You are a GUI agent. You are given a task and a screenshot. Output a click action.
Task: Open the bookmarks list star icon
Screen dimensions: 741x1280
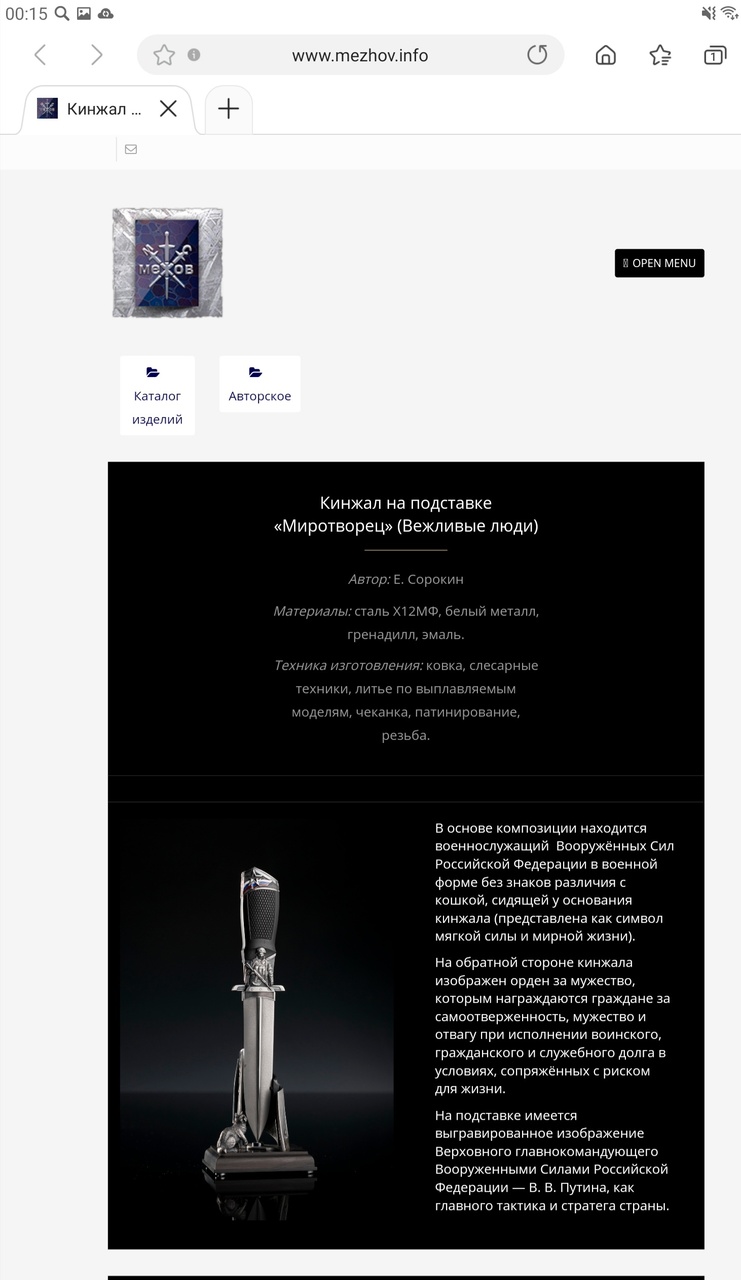pos(660,55)
